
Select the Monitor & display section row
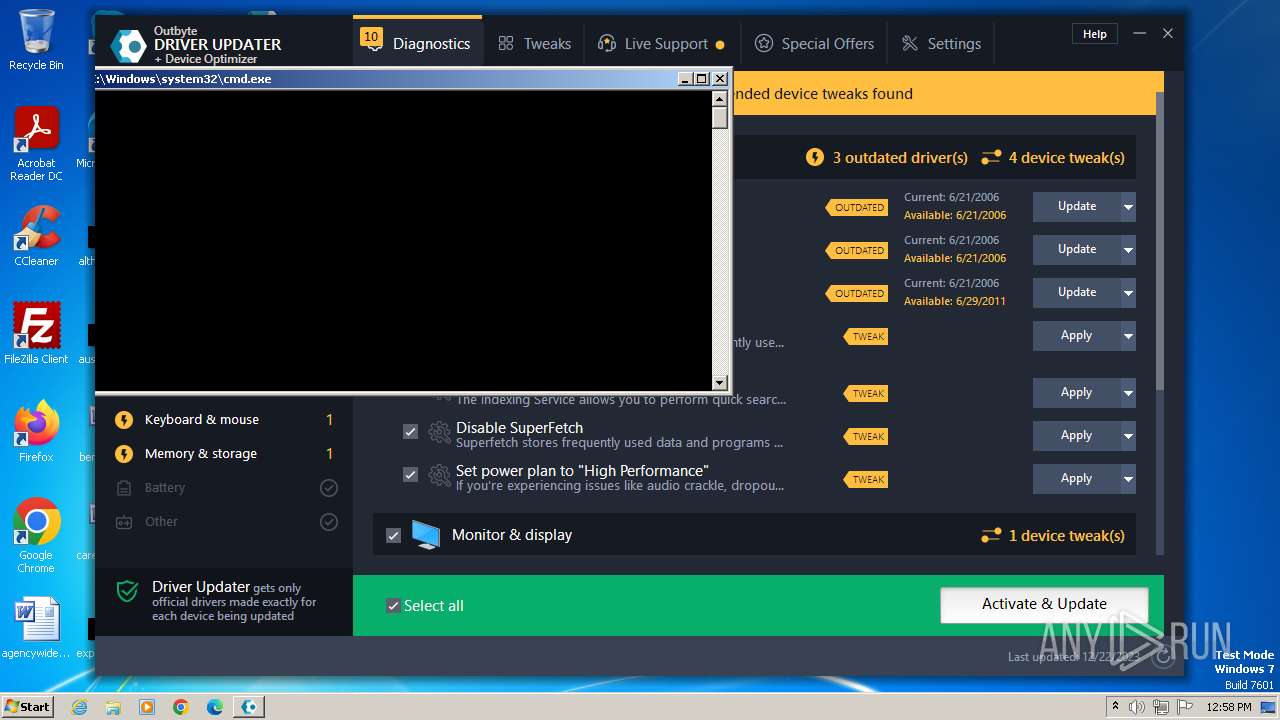754,535
